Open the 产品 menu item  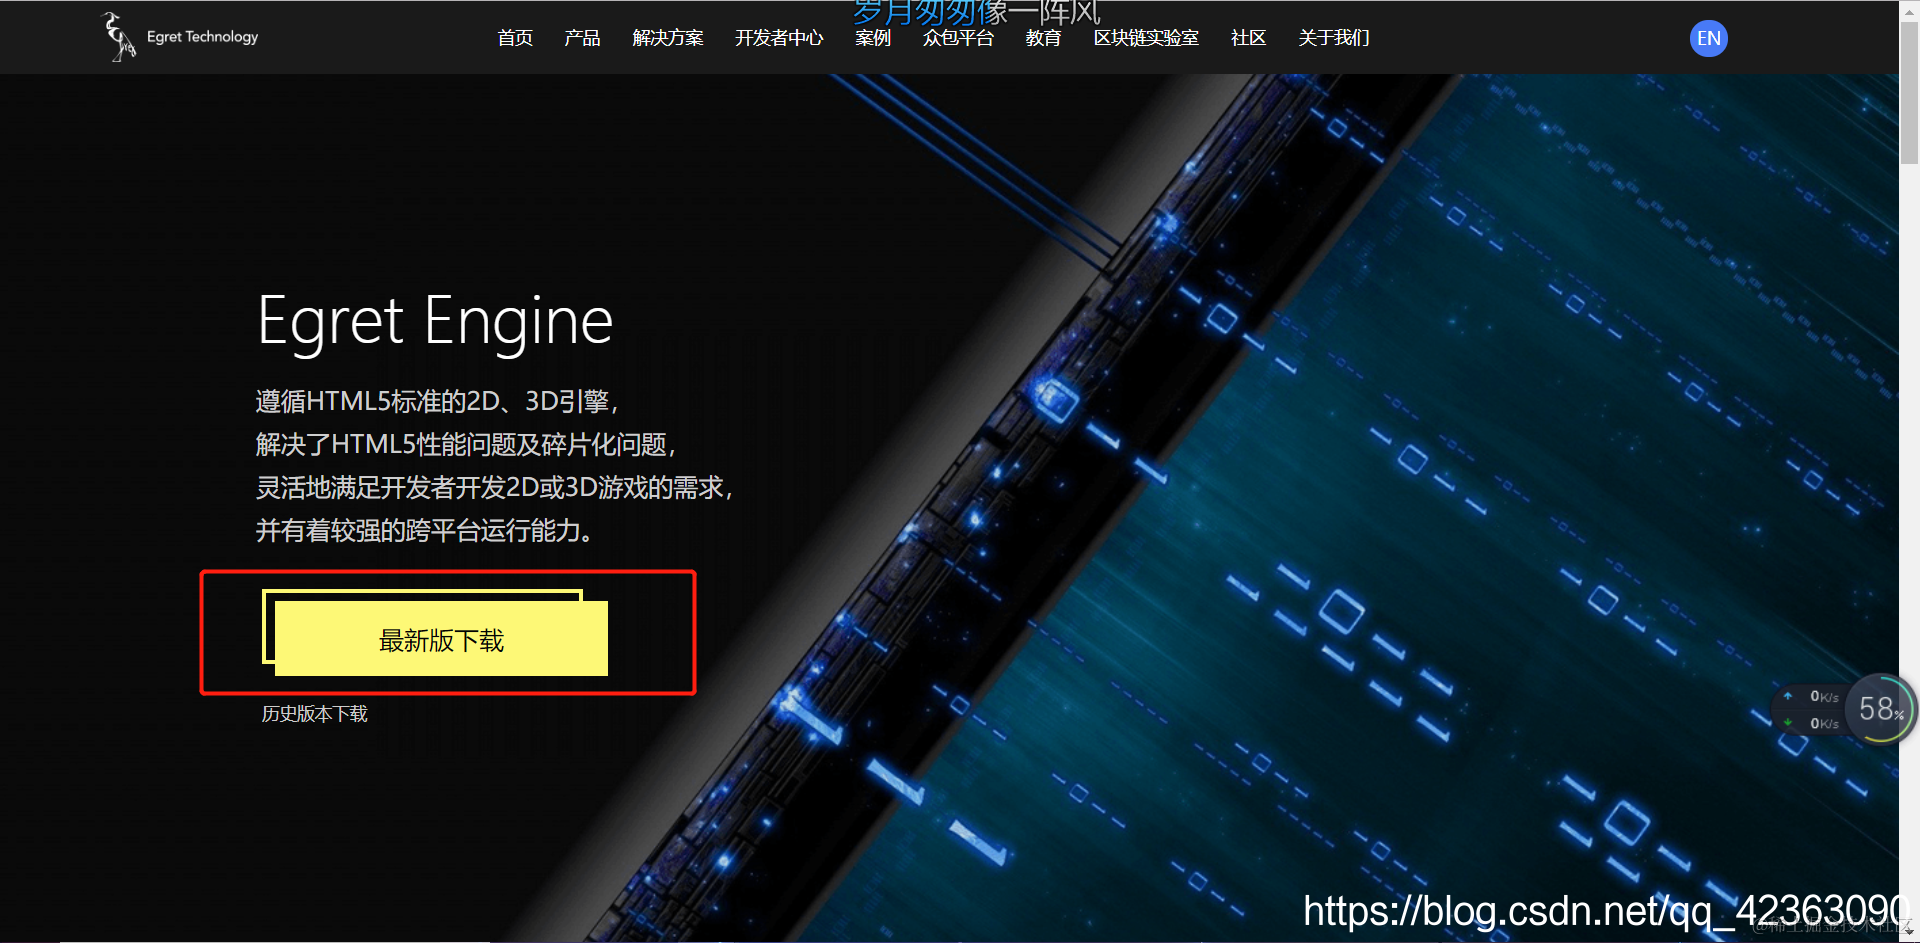582,38
